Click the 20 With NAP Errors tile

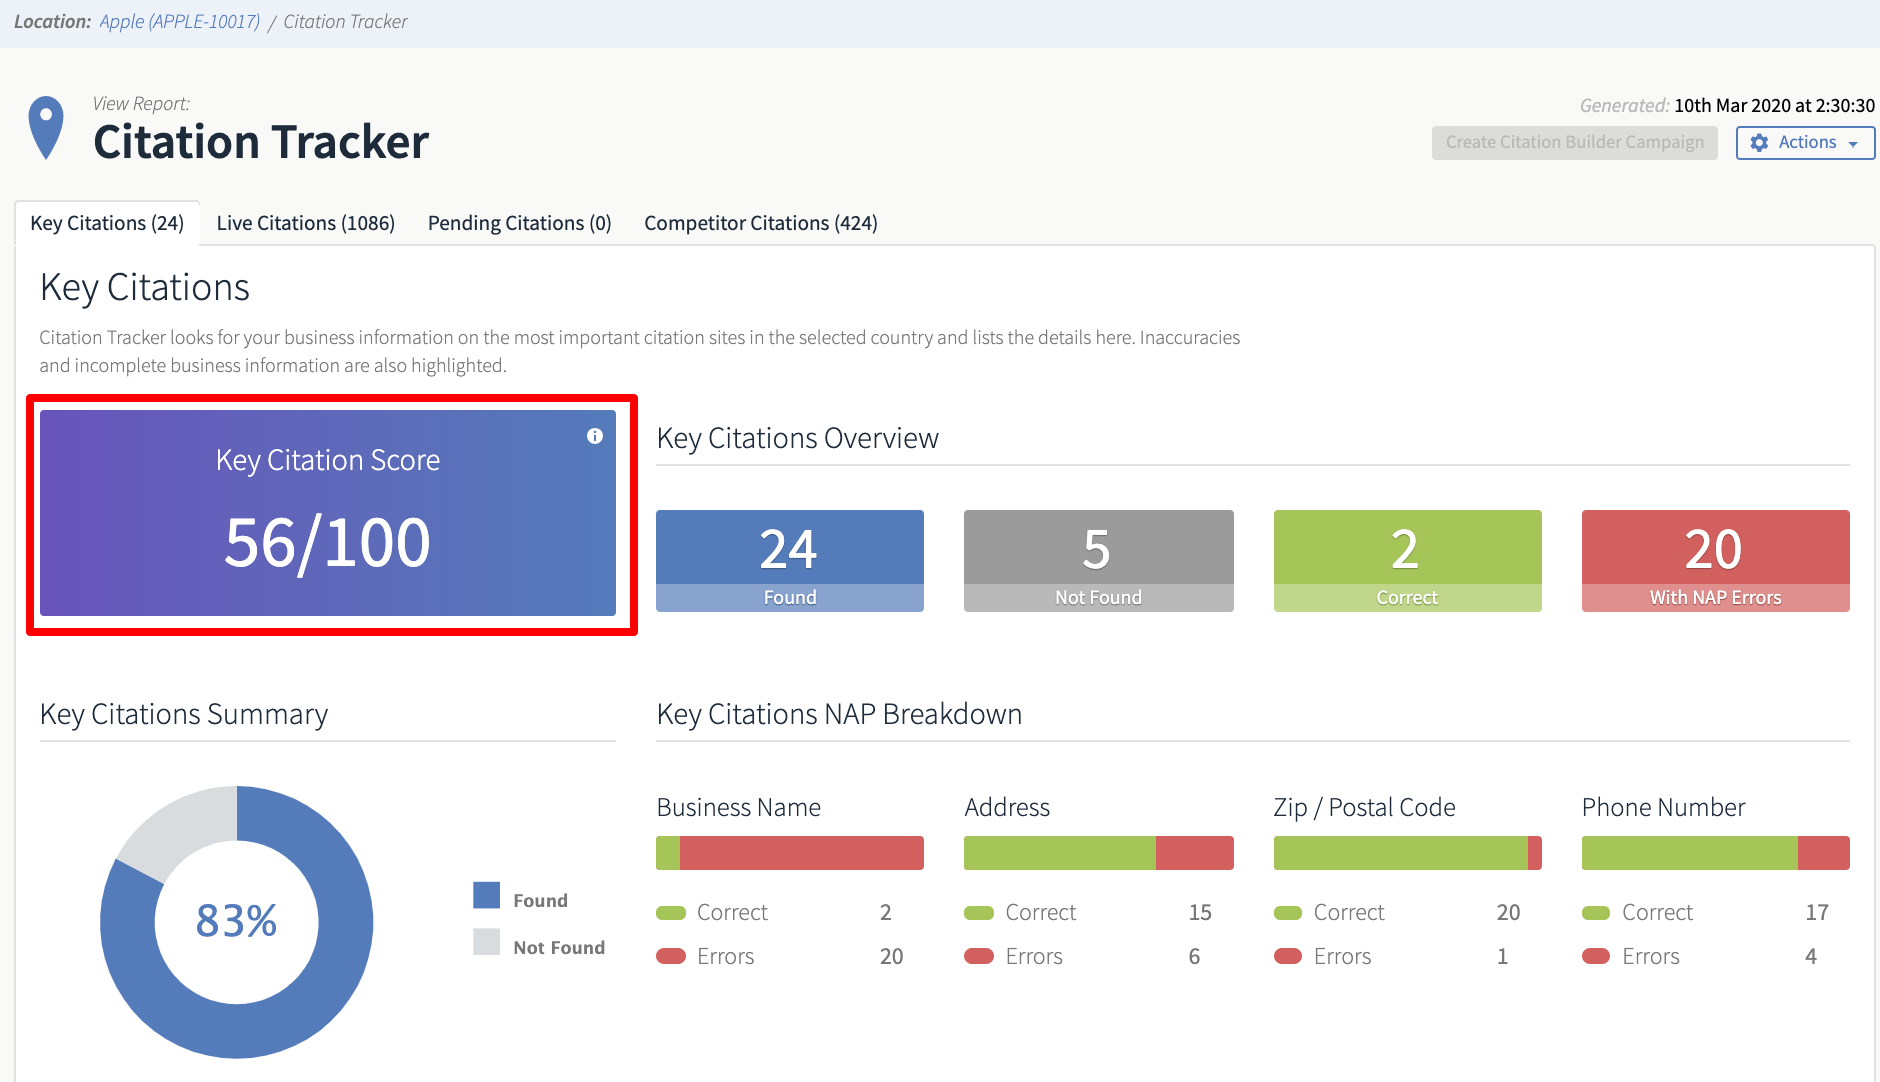tap(1715, 561)
